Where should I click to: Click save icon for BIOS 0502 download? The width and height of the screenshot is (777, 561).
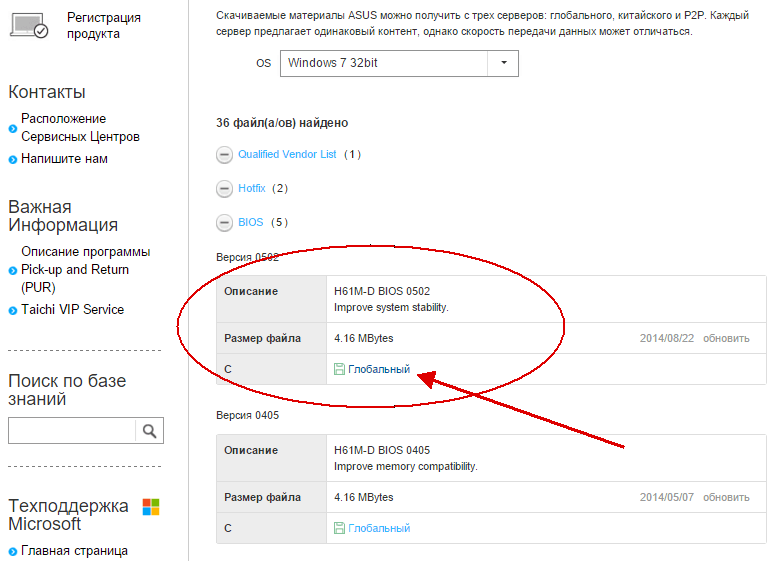(x=339, y=369)
